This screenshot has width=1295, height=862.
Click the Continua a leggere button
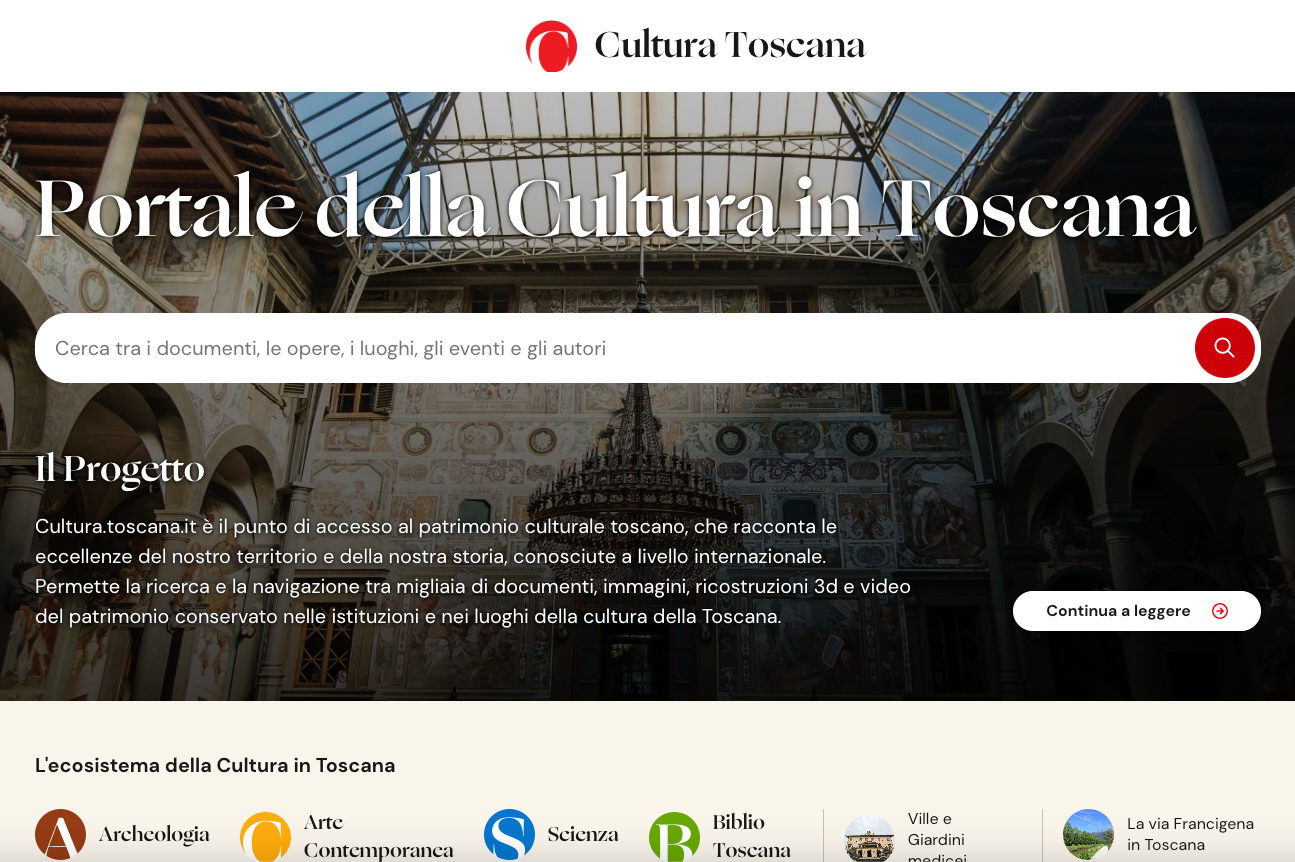point(1137,611)
